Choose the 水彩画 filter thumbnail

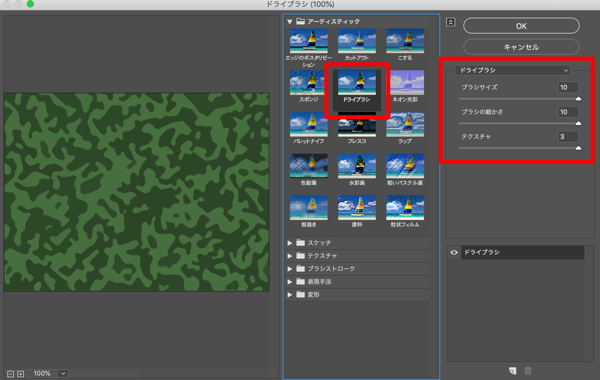point(357,166)
